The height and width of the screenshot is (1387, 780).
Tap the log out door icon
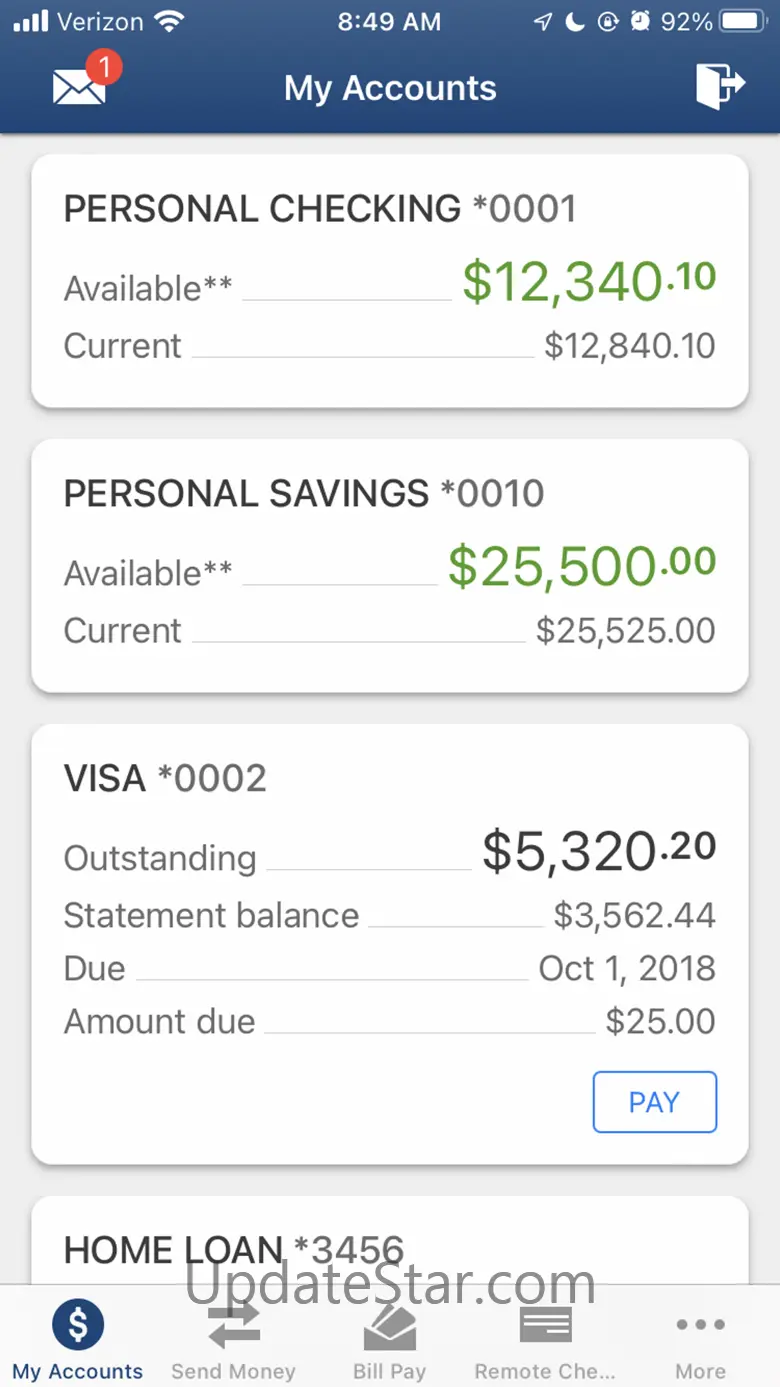click(720, 87)
